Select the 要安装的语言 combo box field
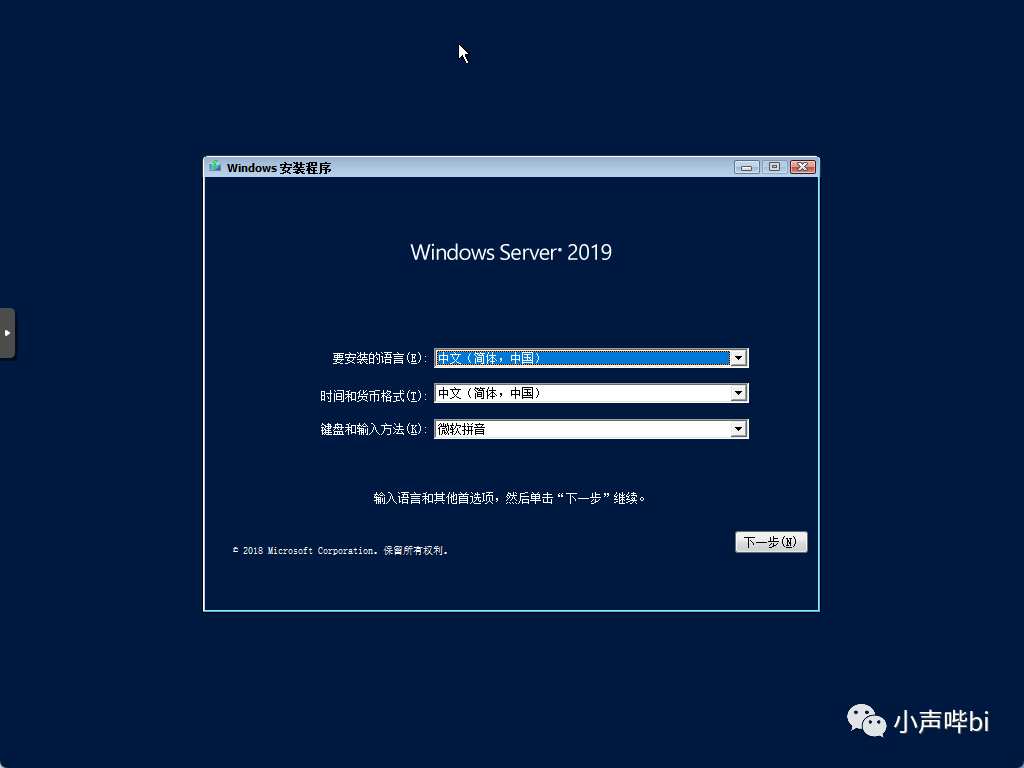This screenshot has height=768, width=1024. coord(591,358)
